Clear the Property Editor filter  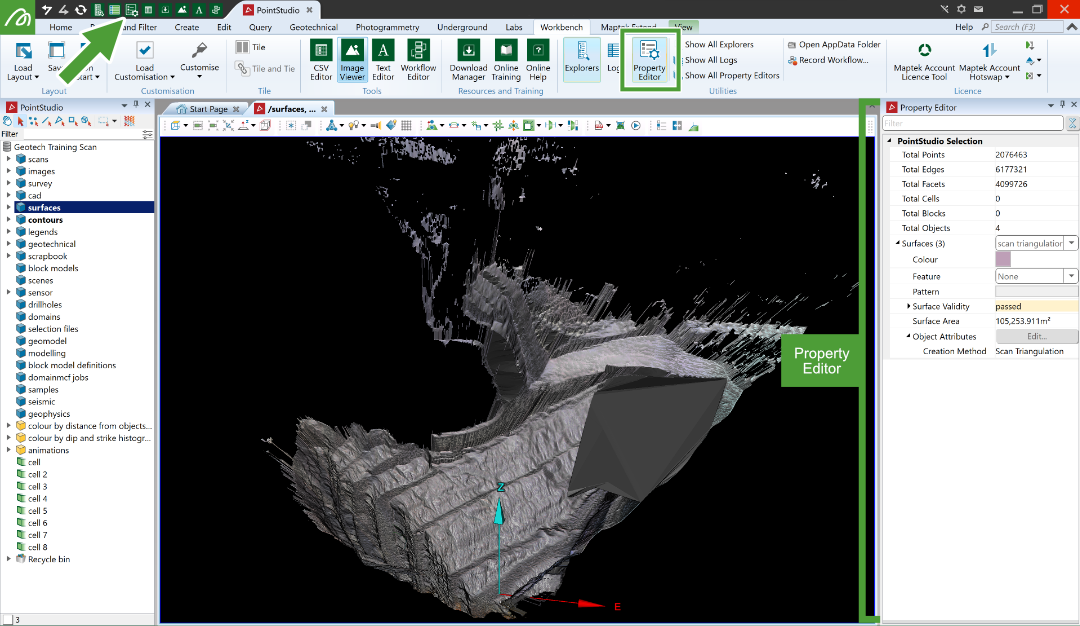[1071, 124]
